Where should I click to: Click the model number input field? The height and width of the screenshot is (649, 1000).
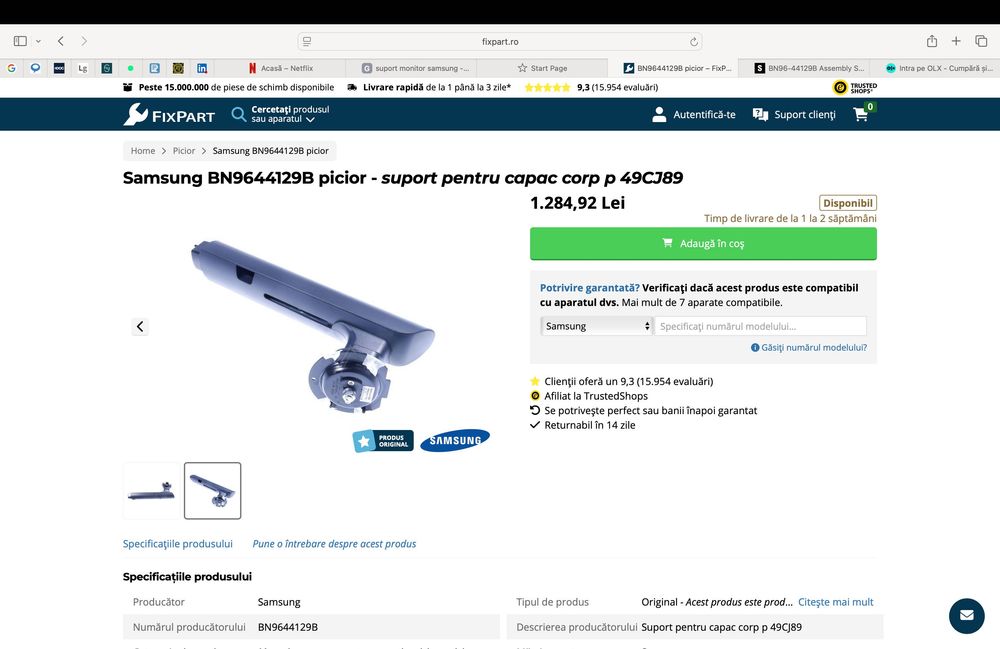pyautogui.click(x=760, y=326)
